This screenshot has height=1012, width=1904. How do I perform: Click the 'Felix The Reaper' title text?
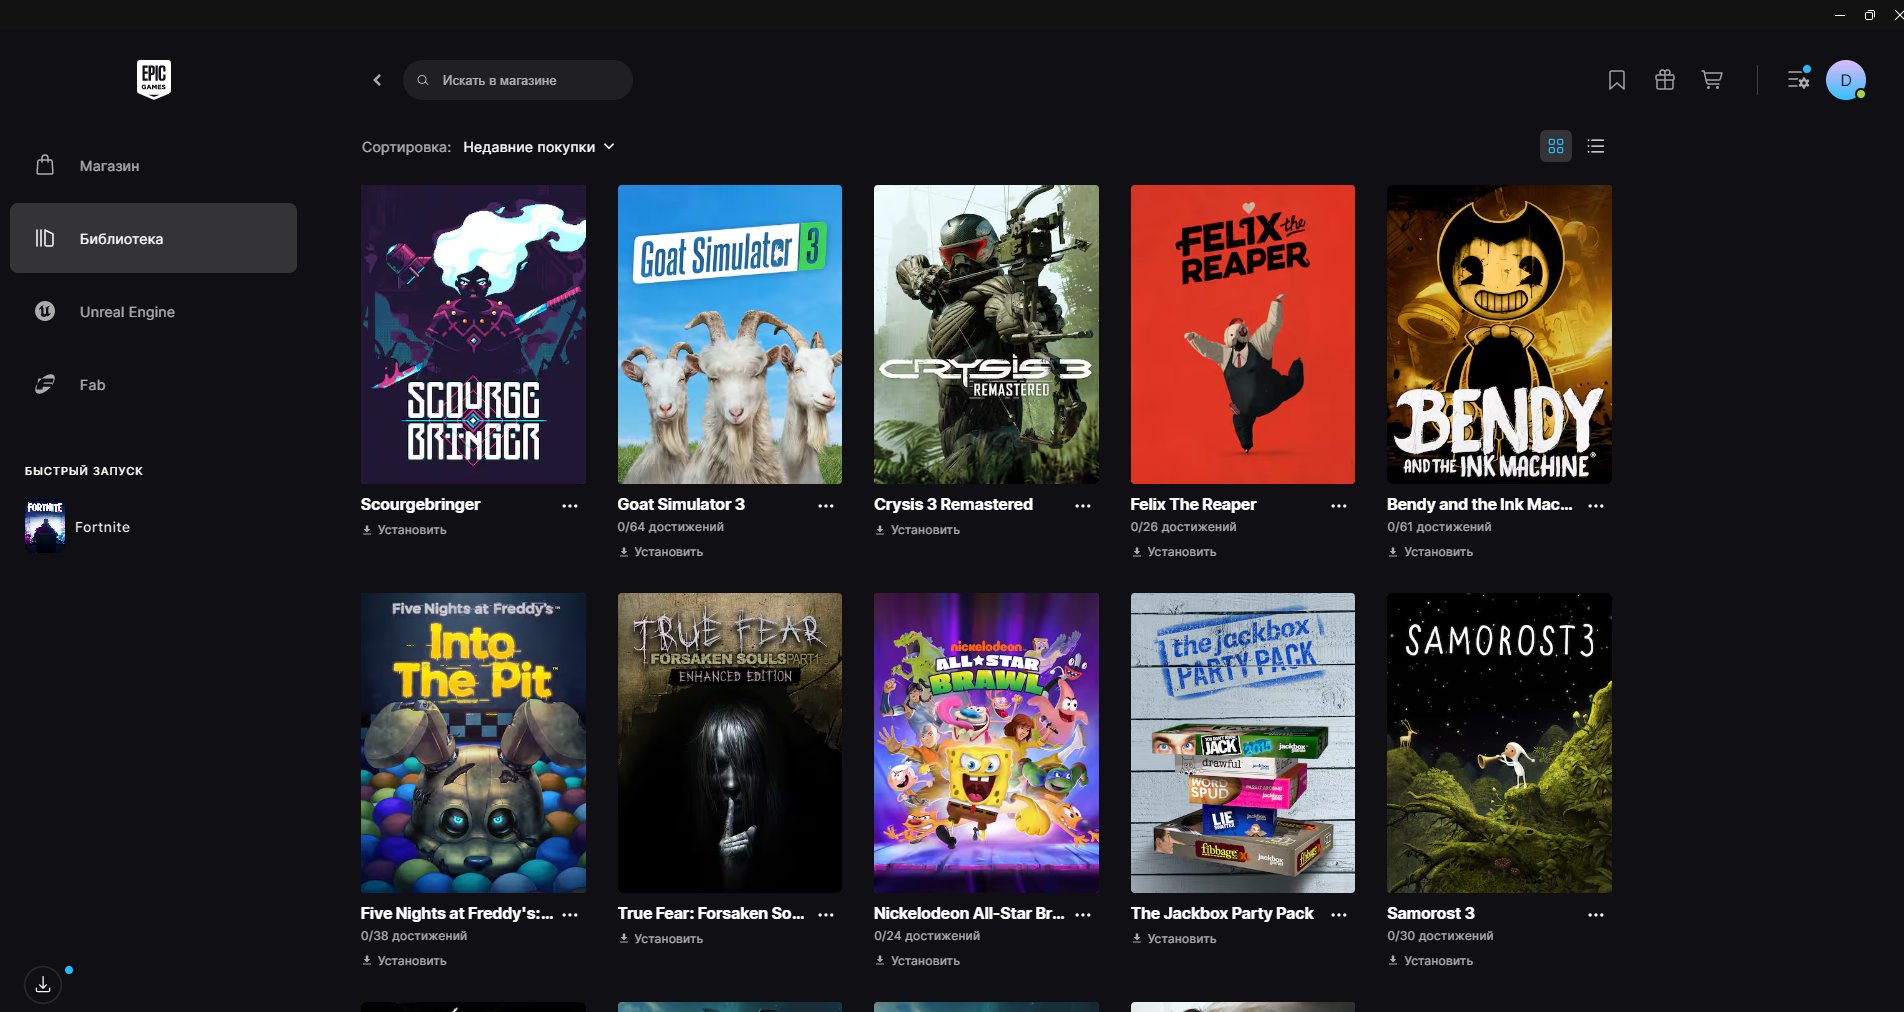click(1193, 505)
